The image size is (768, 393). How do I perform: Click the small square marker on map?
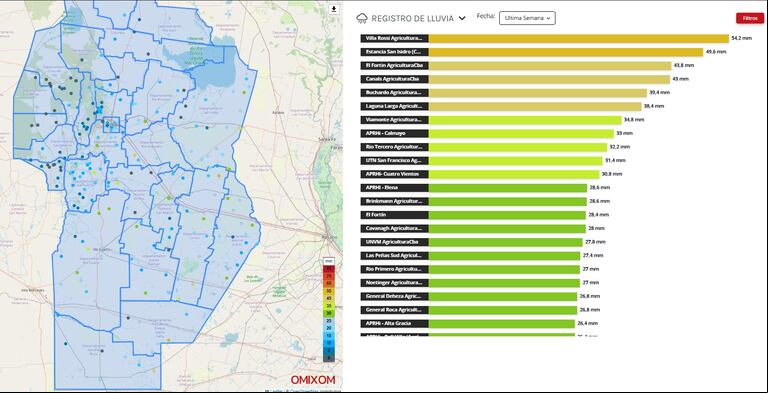pos(112,124)
